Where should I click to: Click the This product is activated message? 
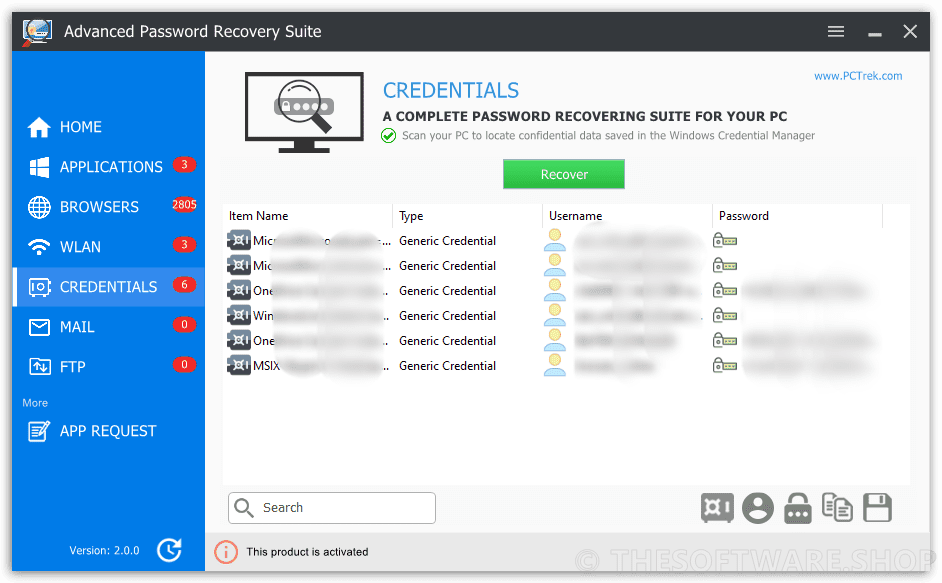(x=307, y=552)
